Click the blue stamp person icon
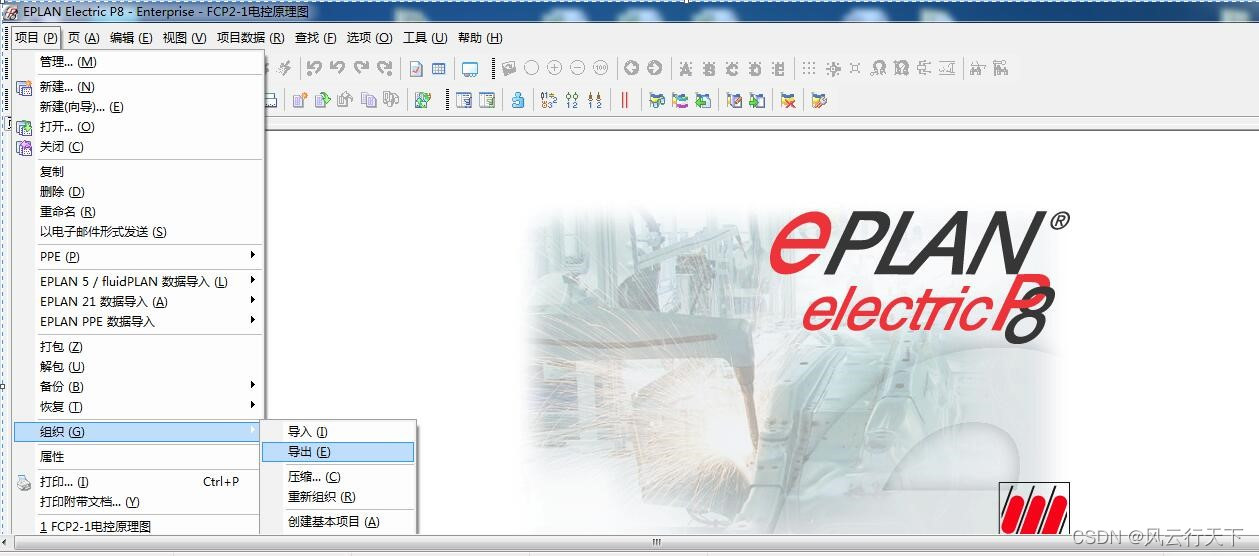This screenshot has width=1259, height=556. tap(517, 100)
